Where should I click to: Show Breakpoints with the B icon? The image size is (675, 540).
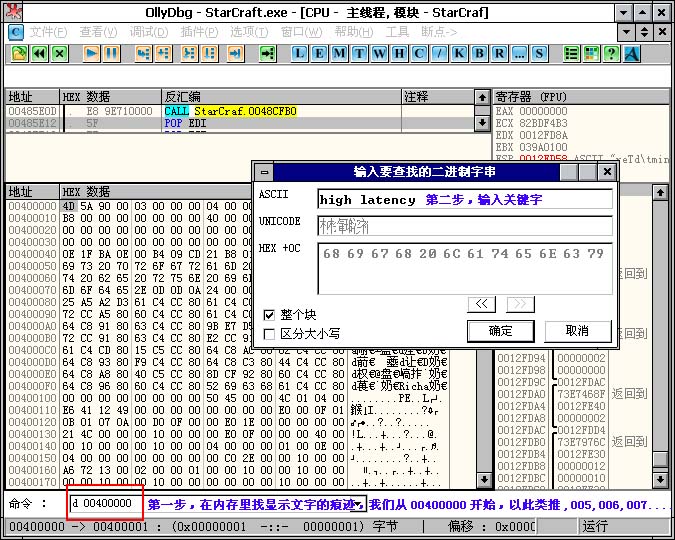tap(479, 54)
